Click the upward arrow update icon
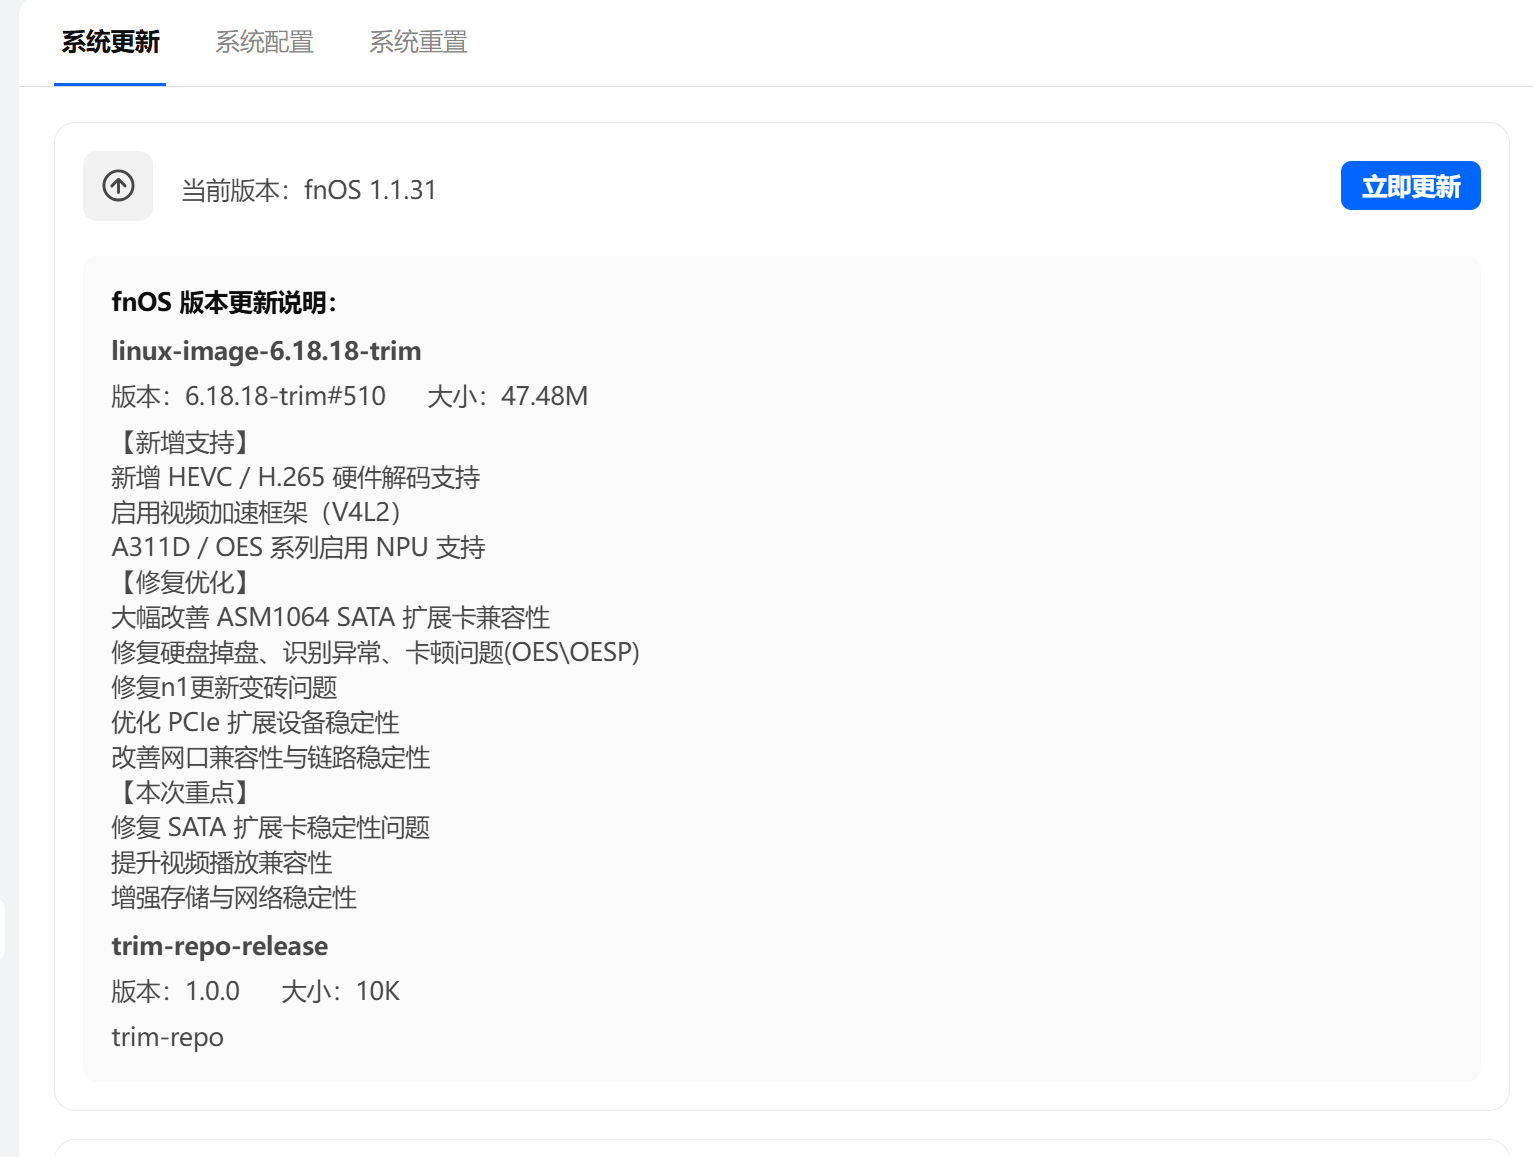The height and width of the screenshot is (1157, 1533). tap(118, 186)
